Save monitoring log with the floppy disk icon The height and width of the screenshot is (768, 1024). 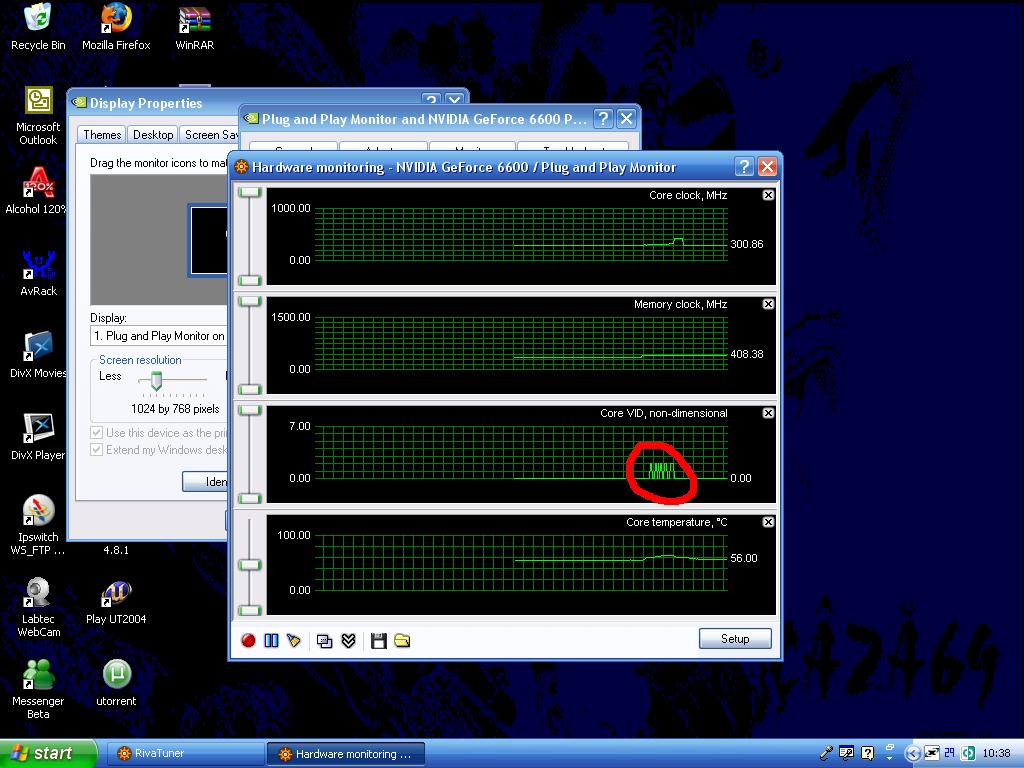(x=378, y=640)
